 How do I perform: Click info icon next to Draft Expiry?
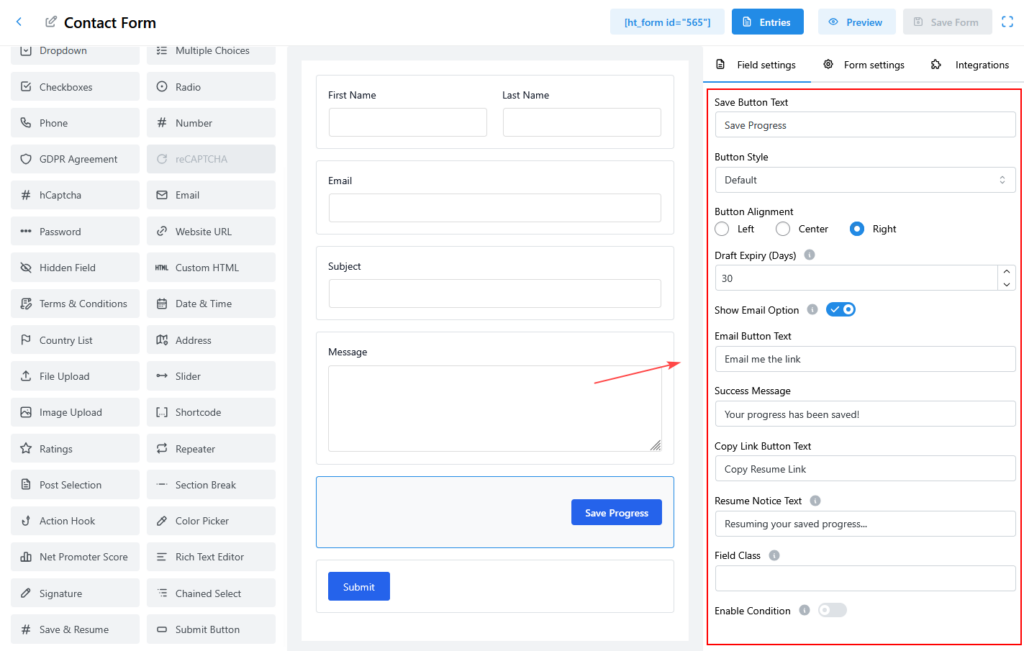(809, 255)
